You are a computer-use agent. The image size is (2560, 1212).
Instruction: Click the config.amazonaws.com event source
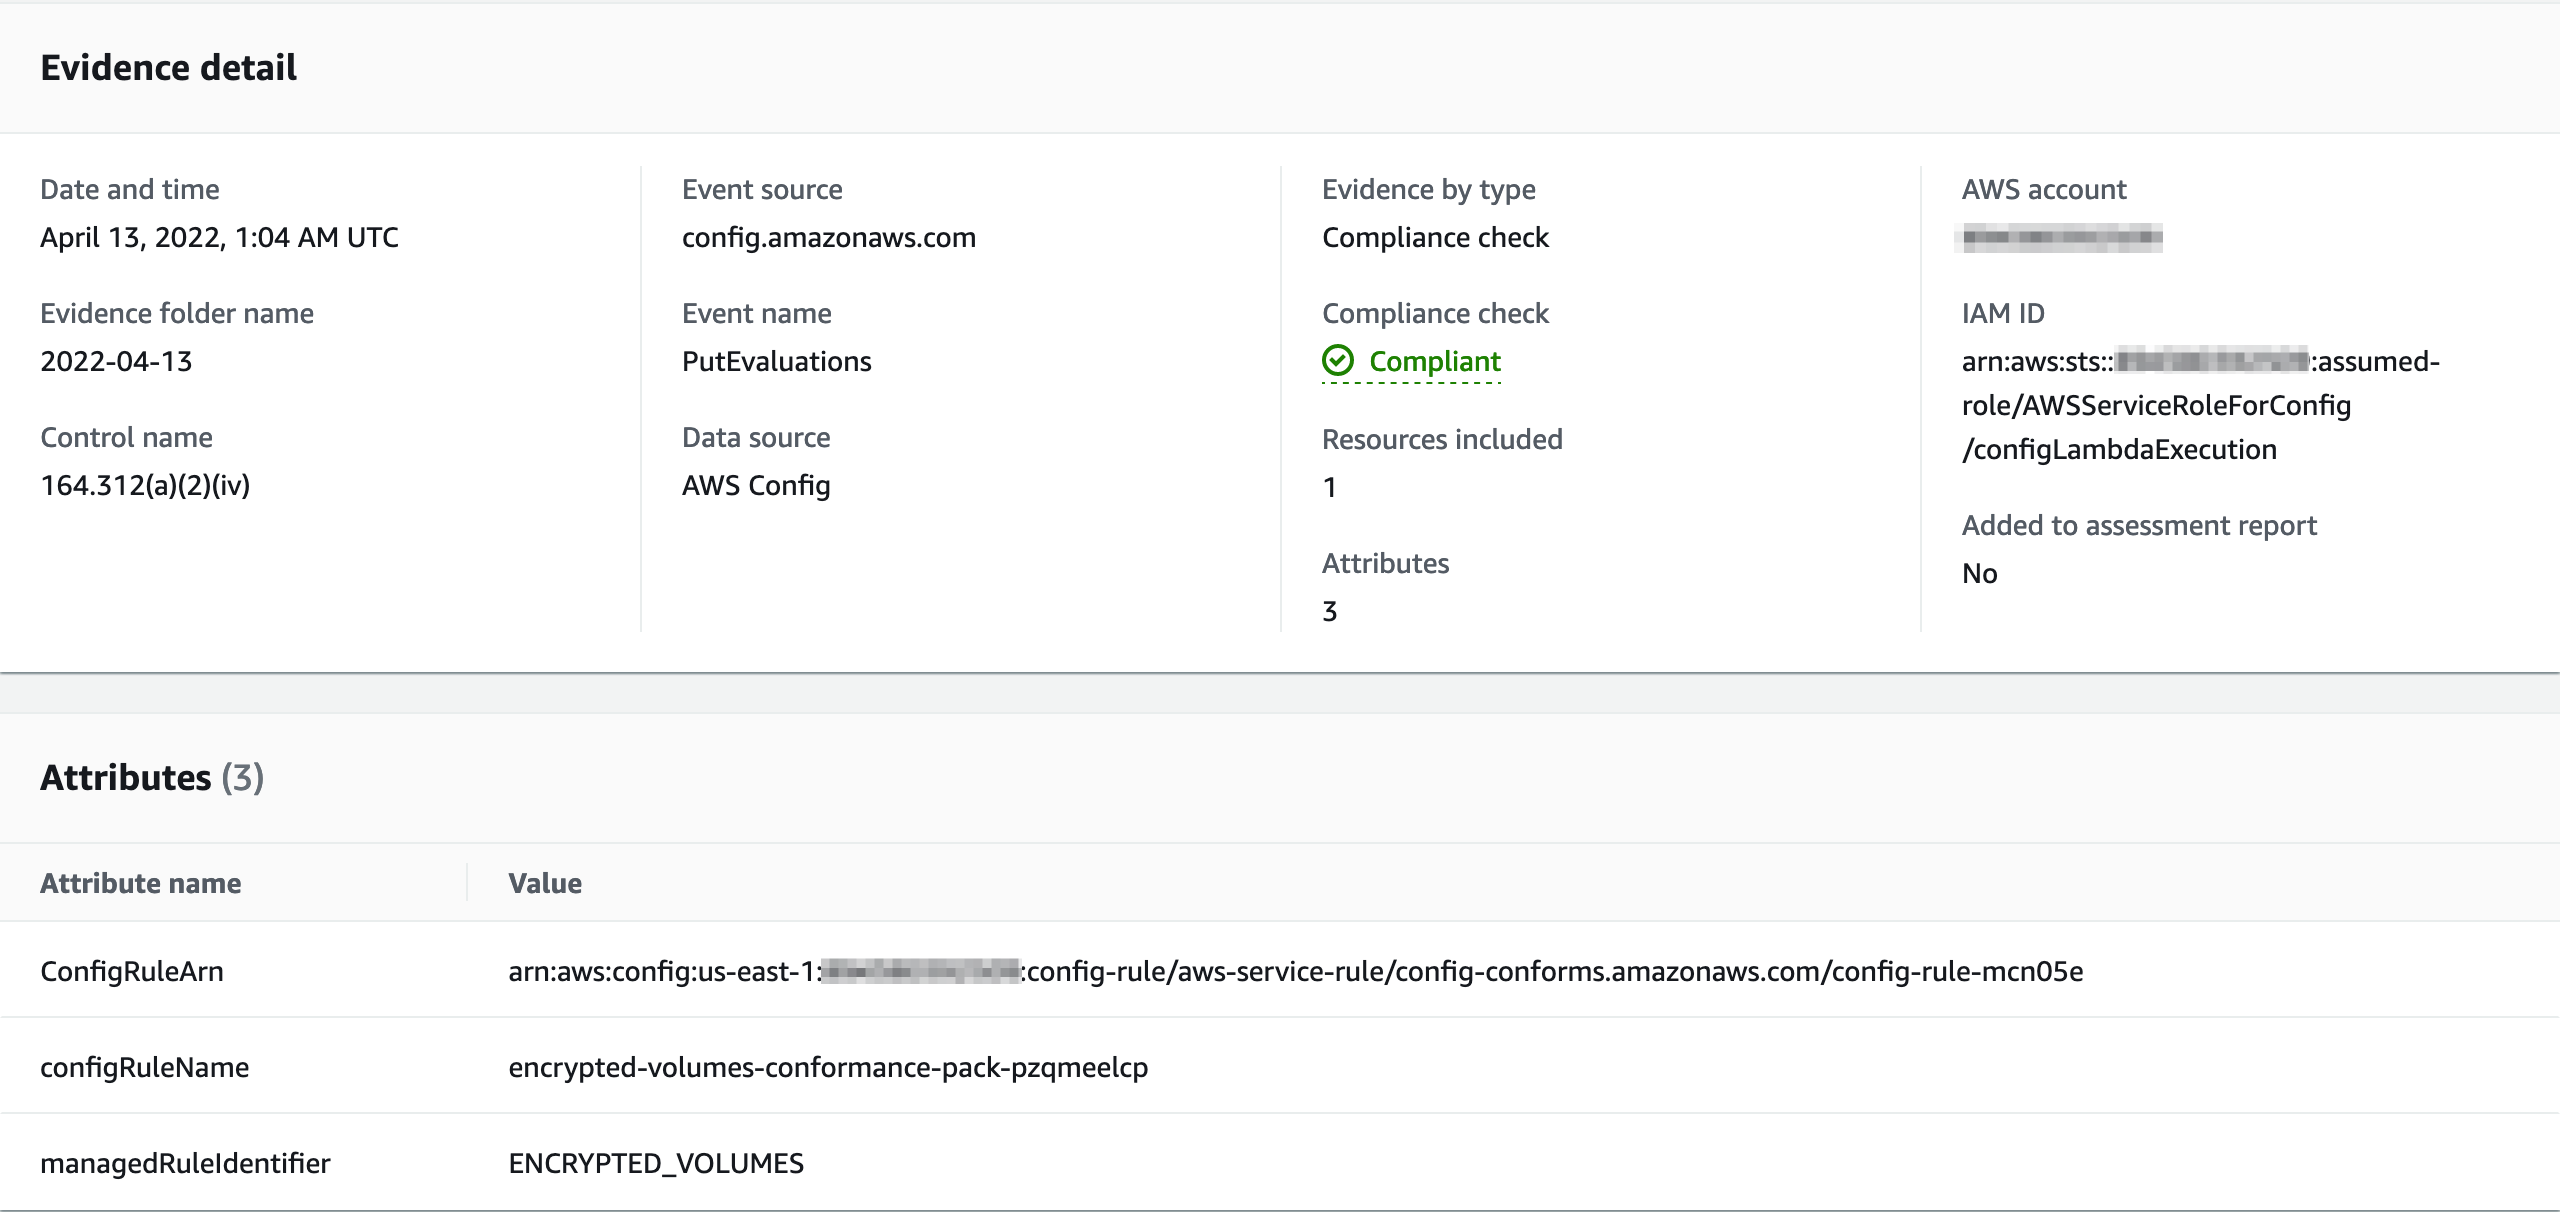point(828,237)
